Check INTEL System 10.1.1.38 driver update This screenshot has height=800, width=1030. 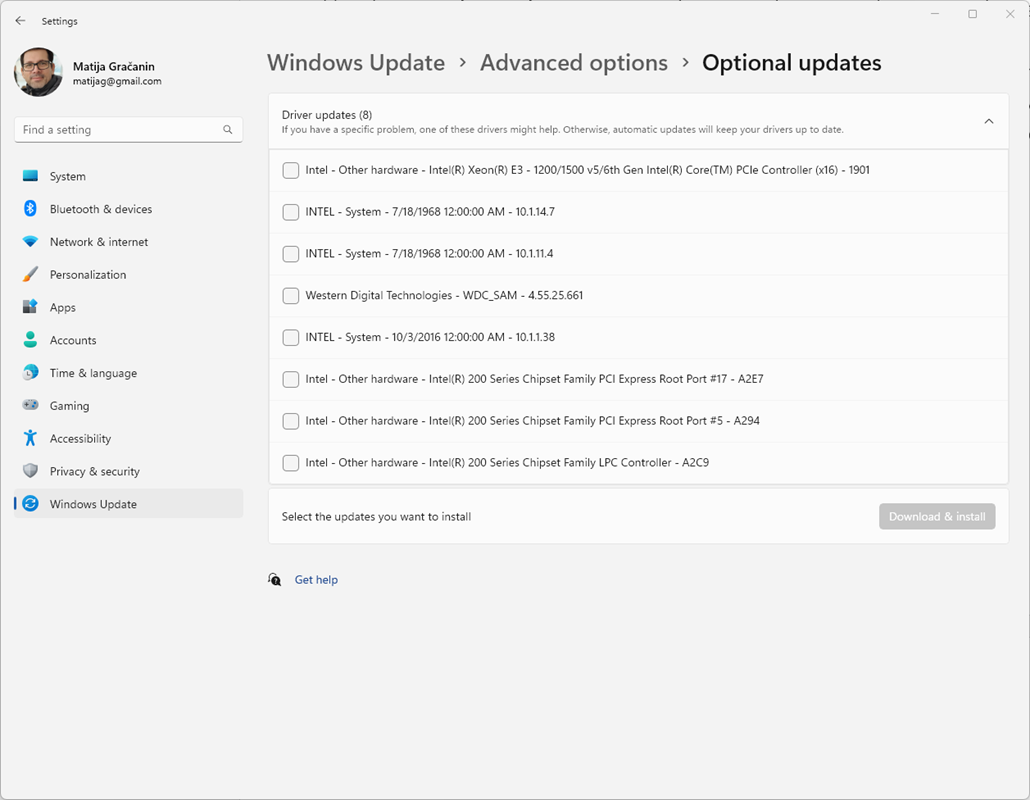(290, 338)
